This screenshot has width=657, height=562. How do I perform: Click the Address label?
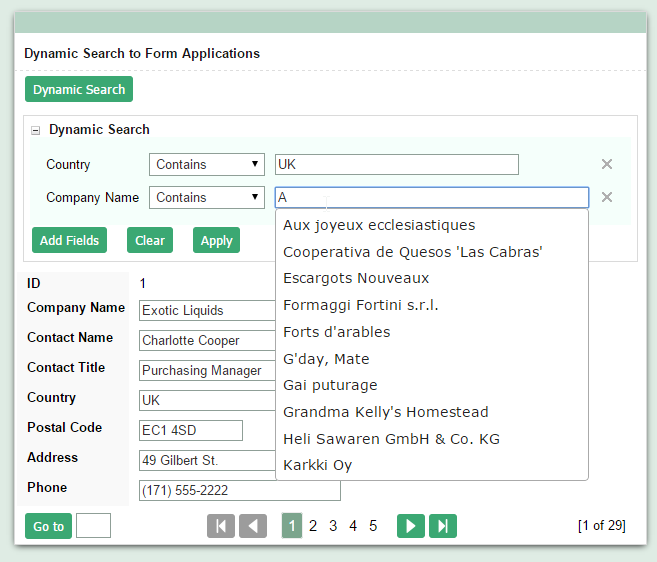(x=52, y=457)
